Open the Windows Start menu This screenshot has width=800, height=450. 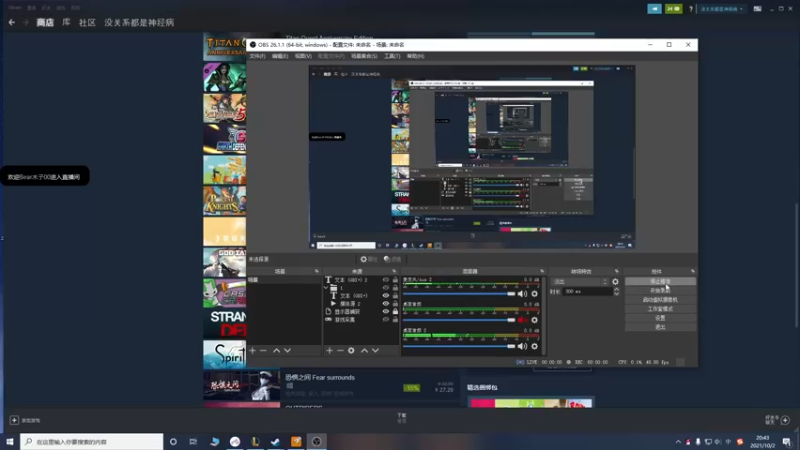click(x=10, y=441)
